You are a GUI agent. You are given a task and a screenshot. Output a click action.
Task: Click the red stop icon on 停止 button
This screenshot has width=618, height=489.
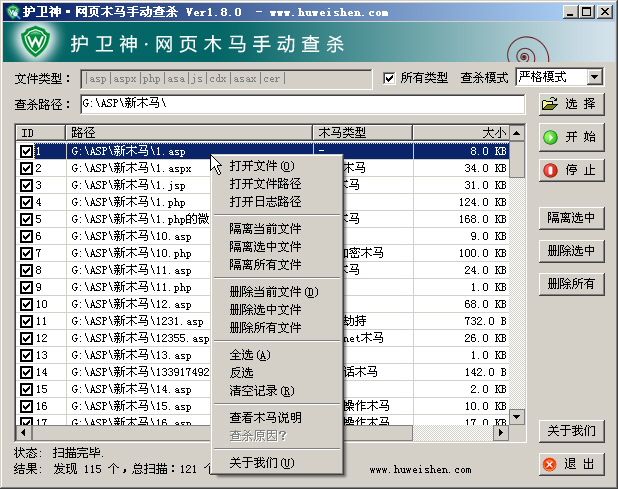point(550,170)
